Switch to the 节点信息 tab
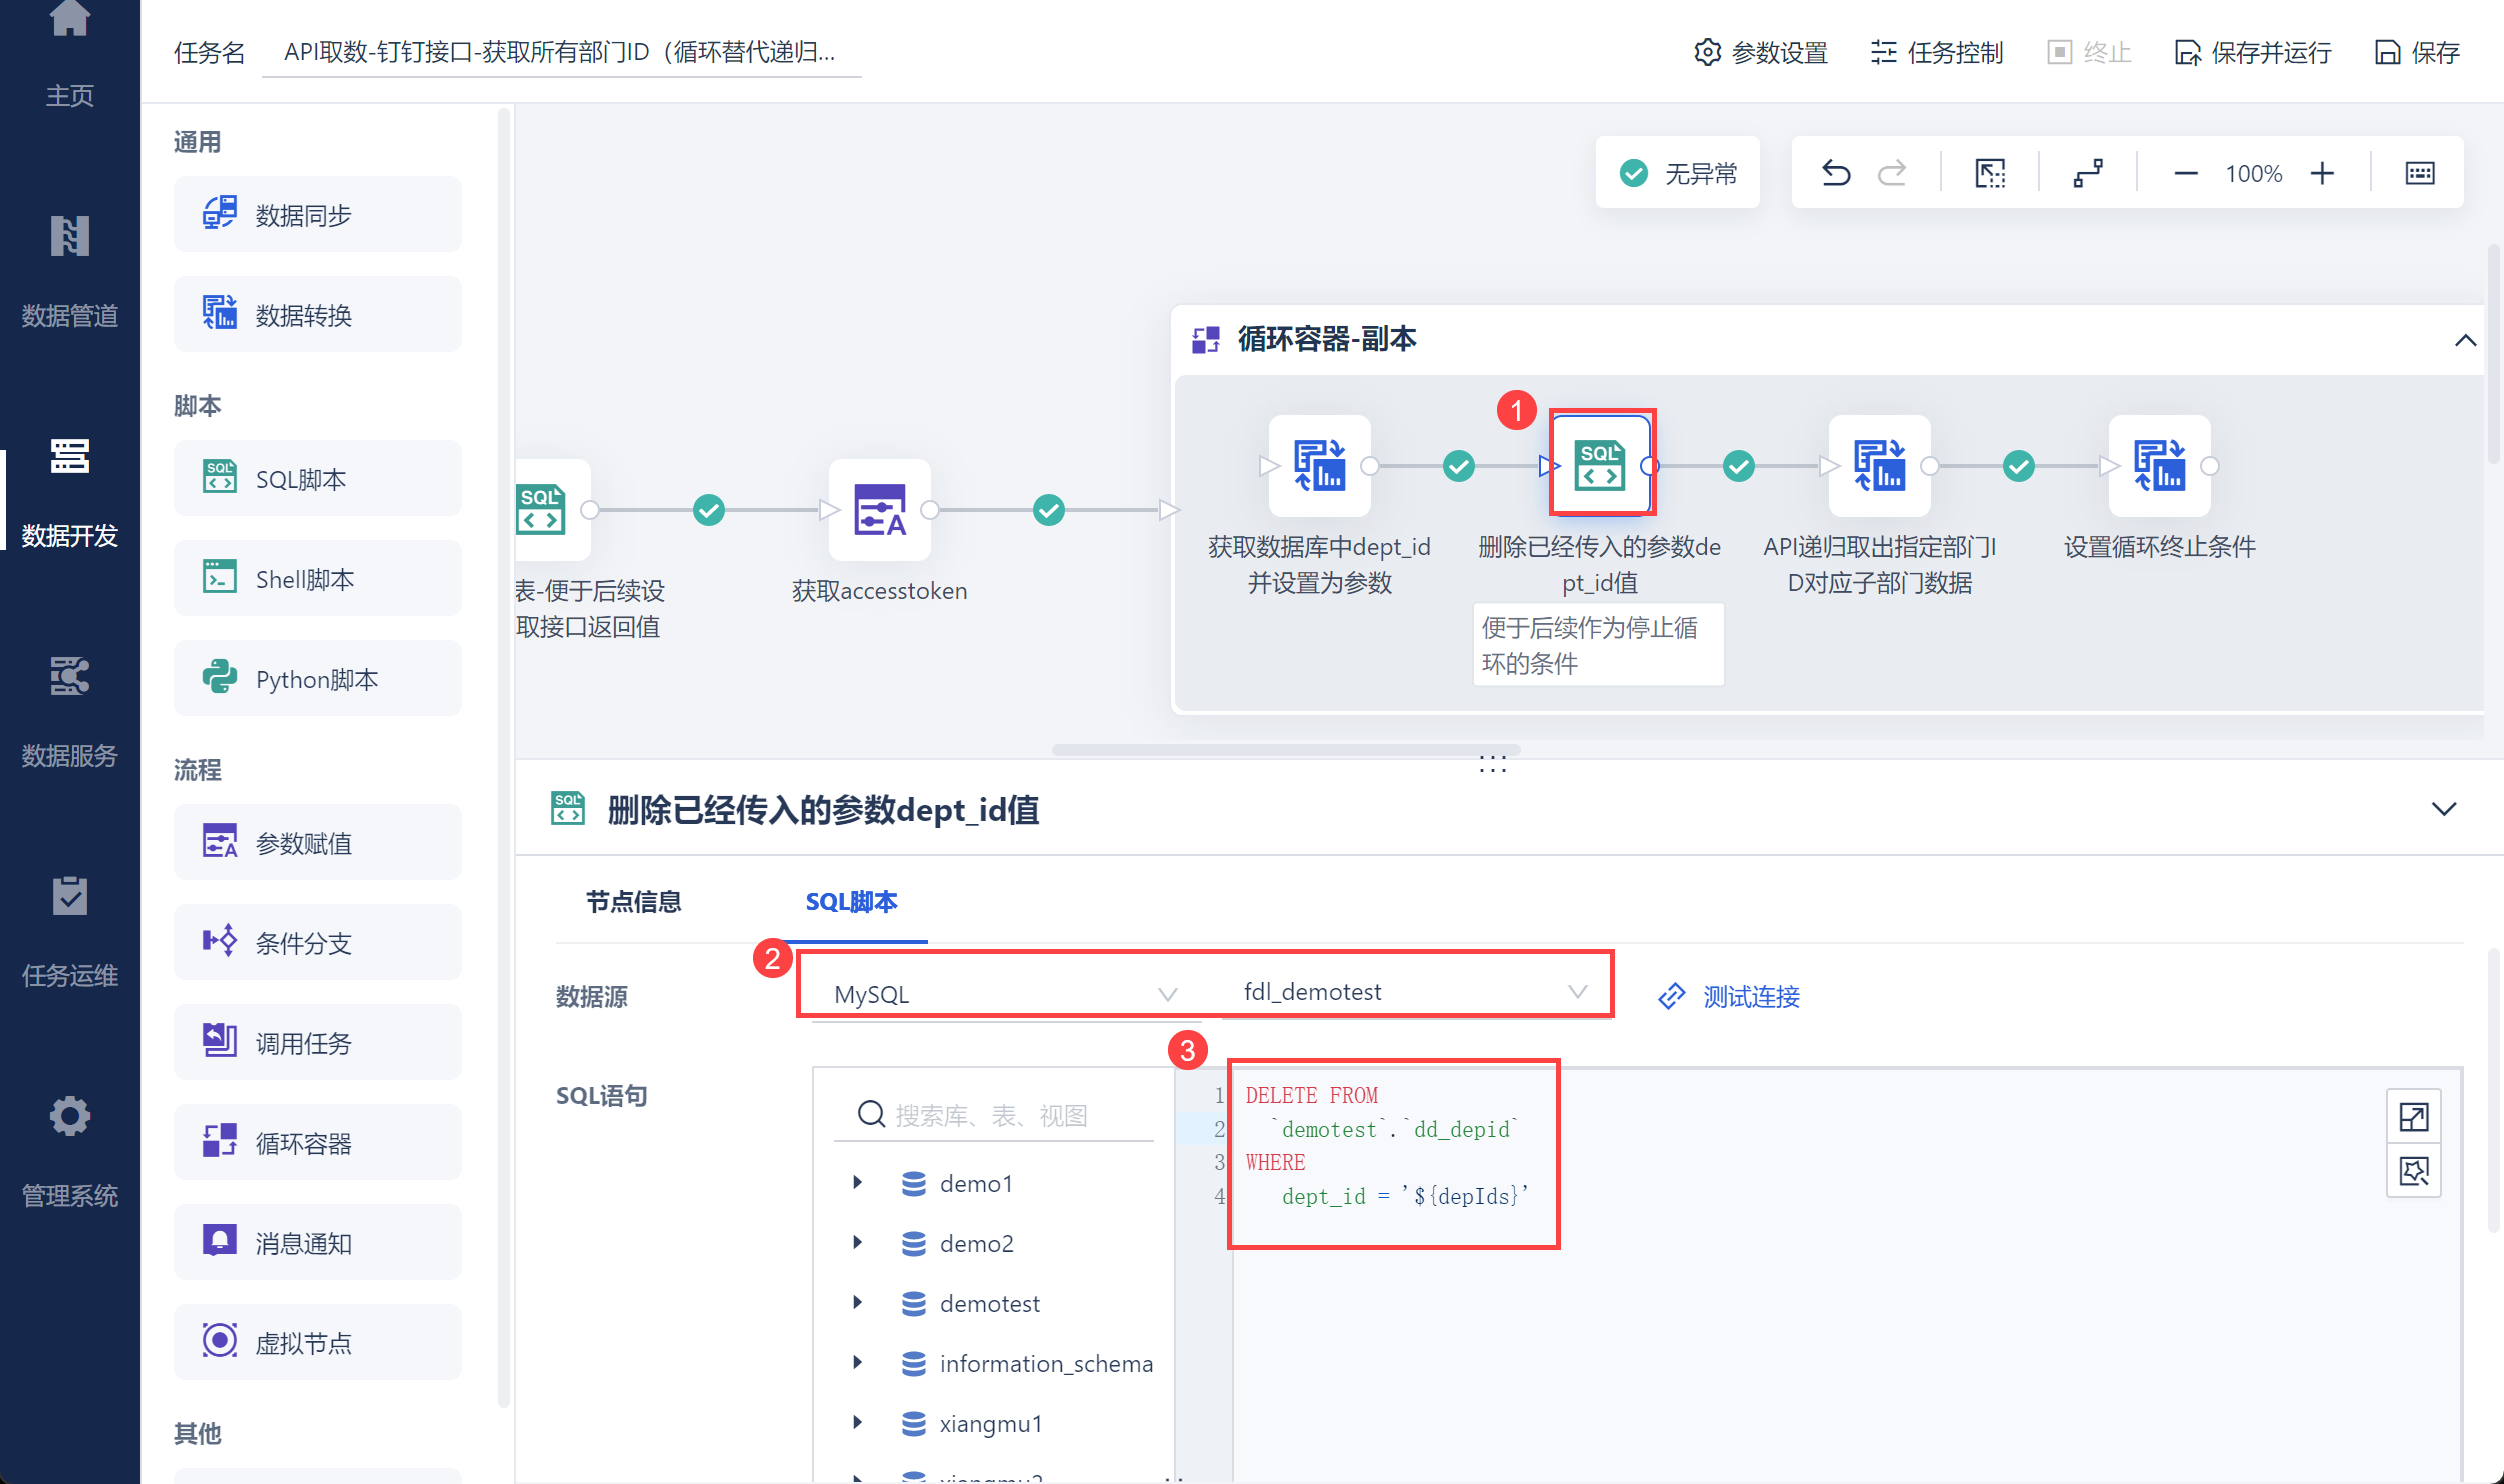Image resolution: width=2504 pixels, height=1484 pixels. pos(633,901)
